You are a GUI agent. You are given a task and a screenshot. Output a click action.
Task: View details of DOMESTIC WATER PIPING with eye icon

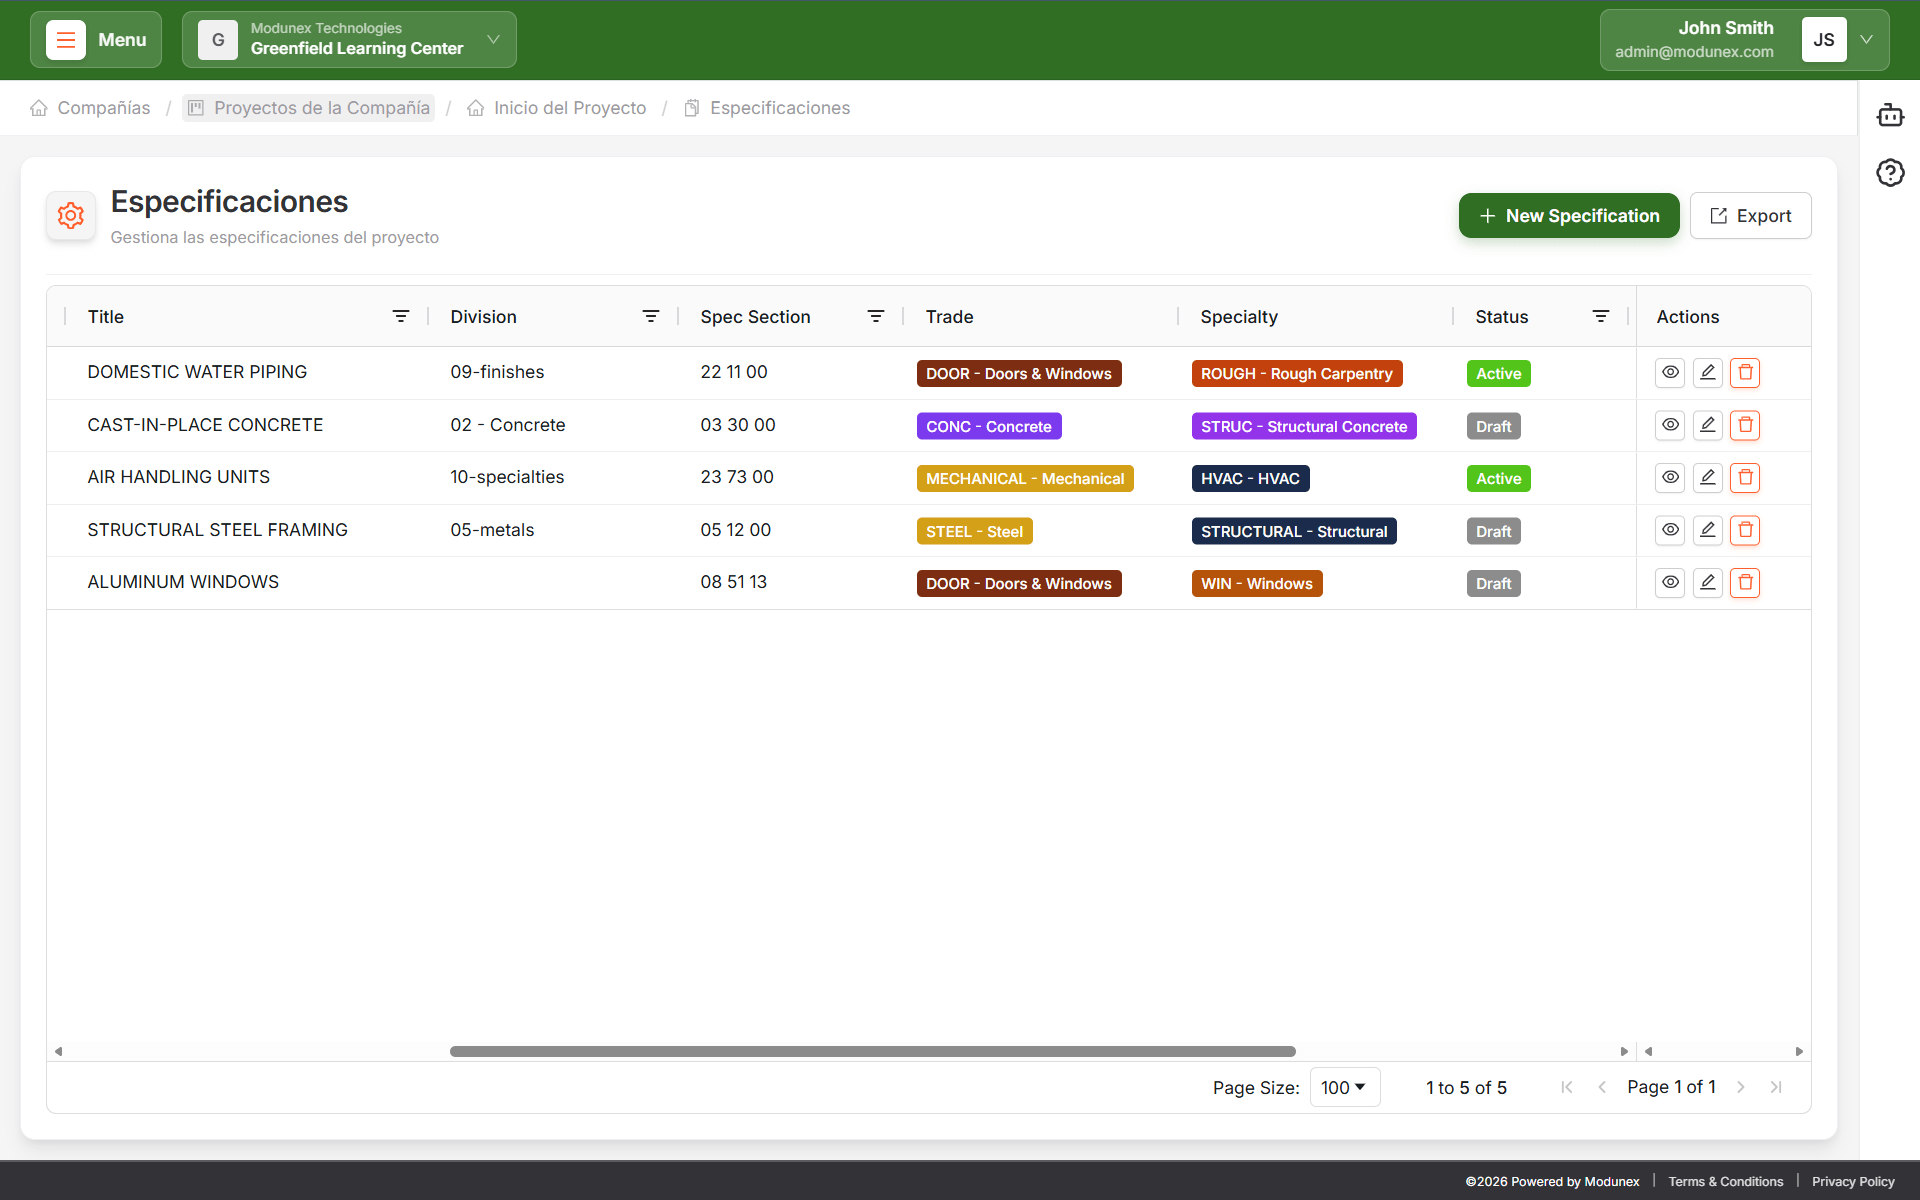click(x=1670, y=372)
